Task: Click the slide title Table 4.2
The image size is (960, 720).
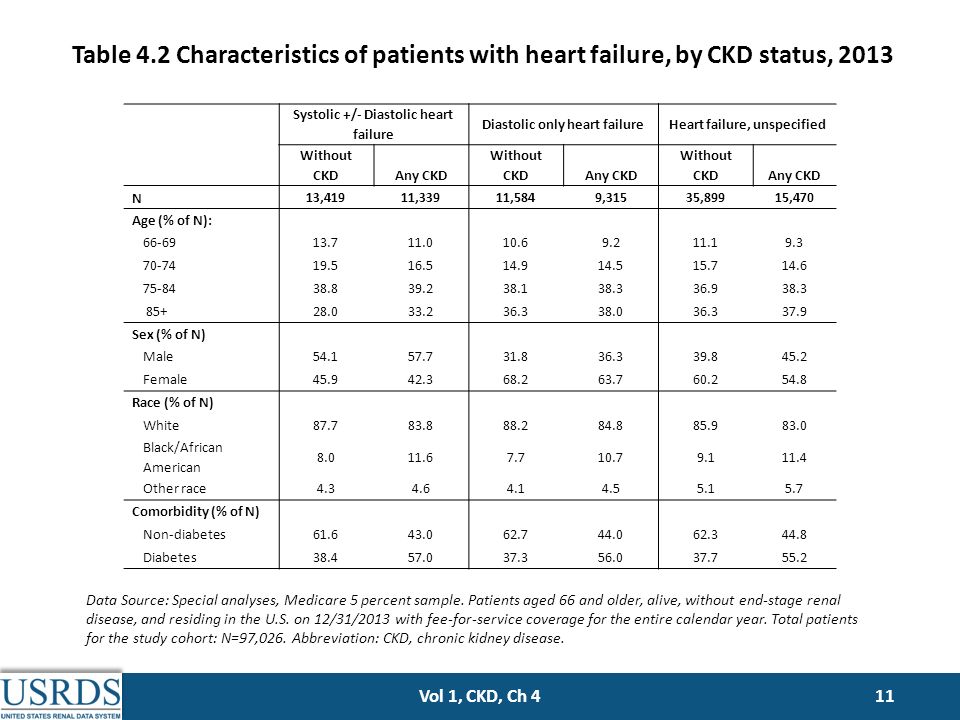Action: pos(482,54)
